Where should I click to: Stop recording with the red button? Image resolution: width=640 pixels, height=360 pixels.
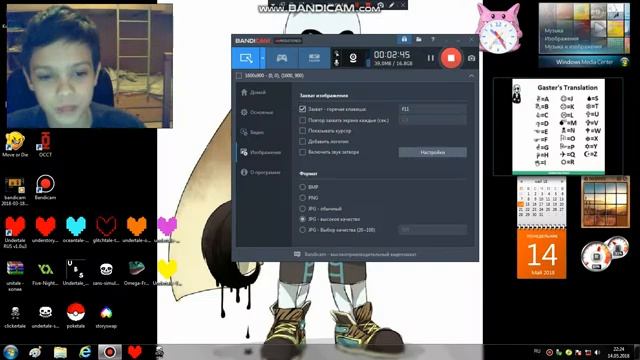click(x=451, y=58)
